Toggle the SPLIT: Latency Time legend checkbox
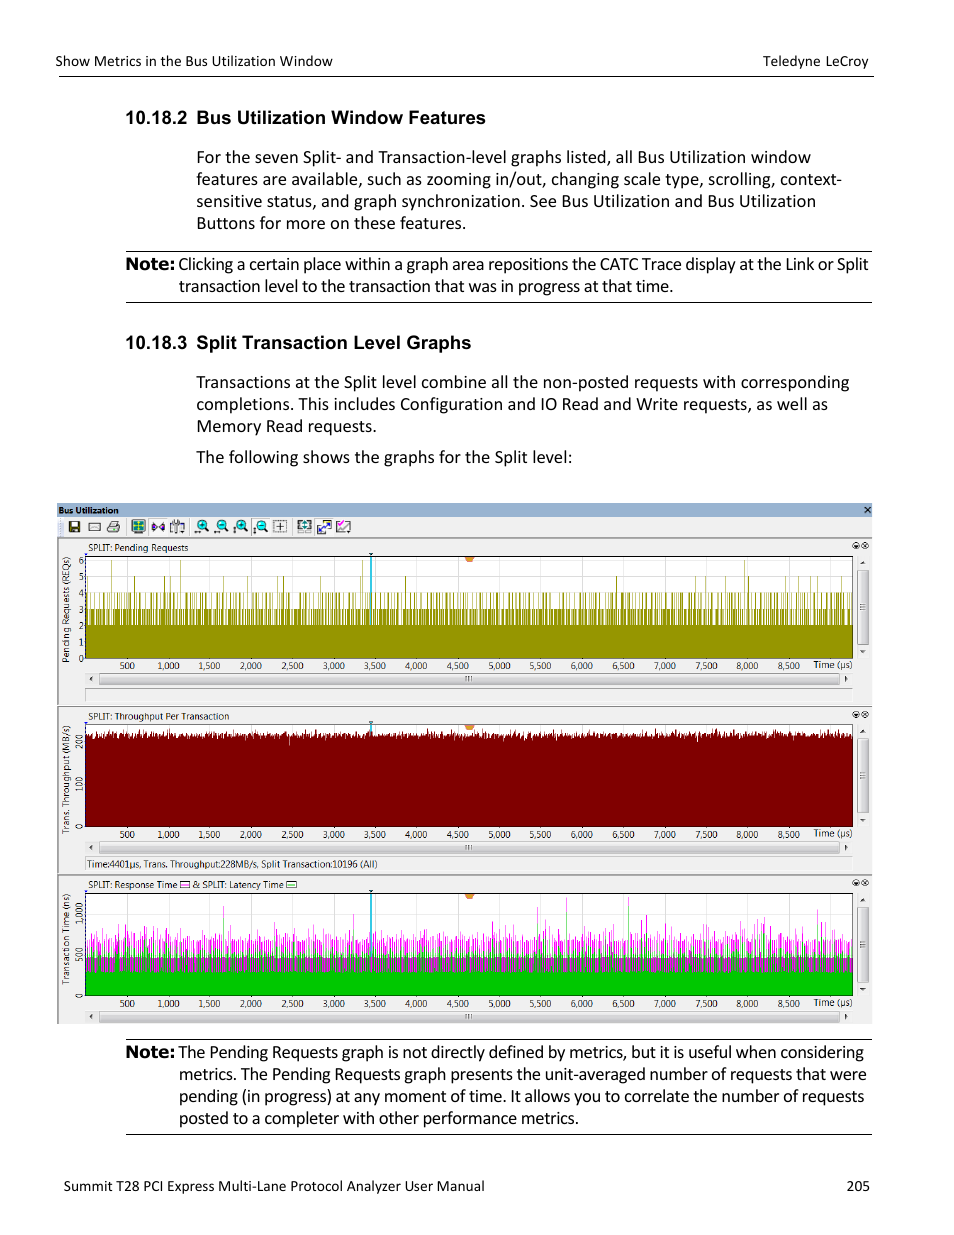The width and height of the screenshot is (954, 1235). pos(290,884)
